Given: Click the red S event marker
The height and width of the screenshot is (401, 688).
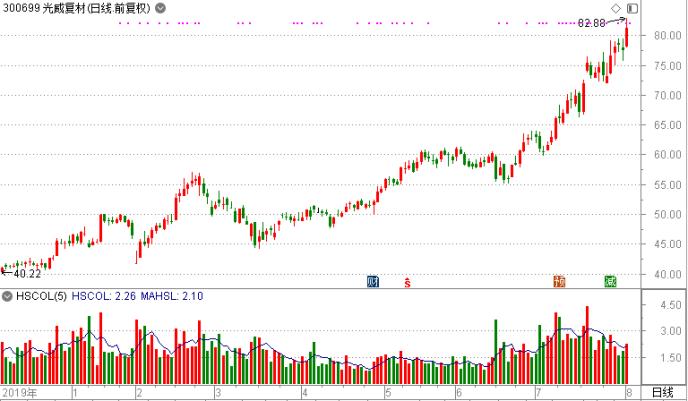Looking at the screenshot, I should point(407,282).
